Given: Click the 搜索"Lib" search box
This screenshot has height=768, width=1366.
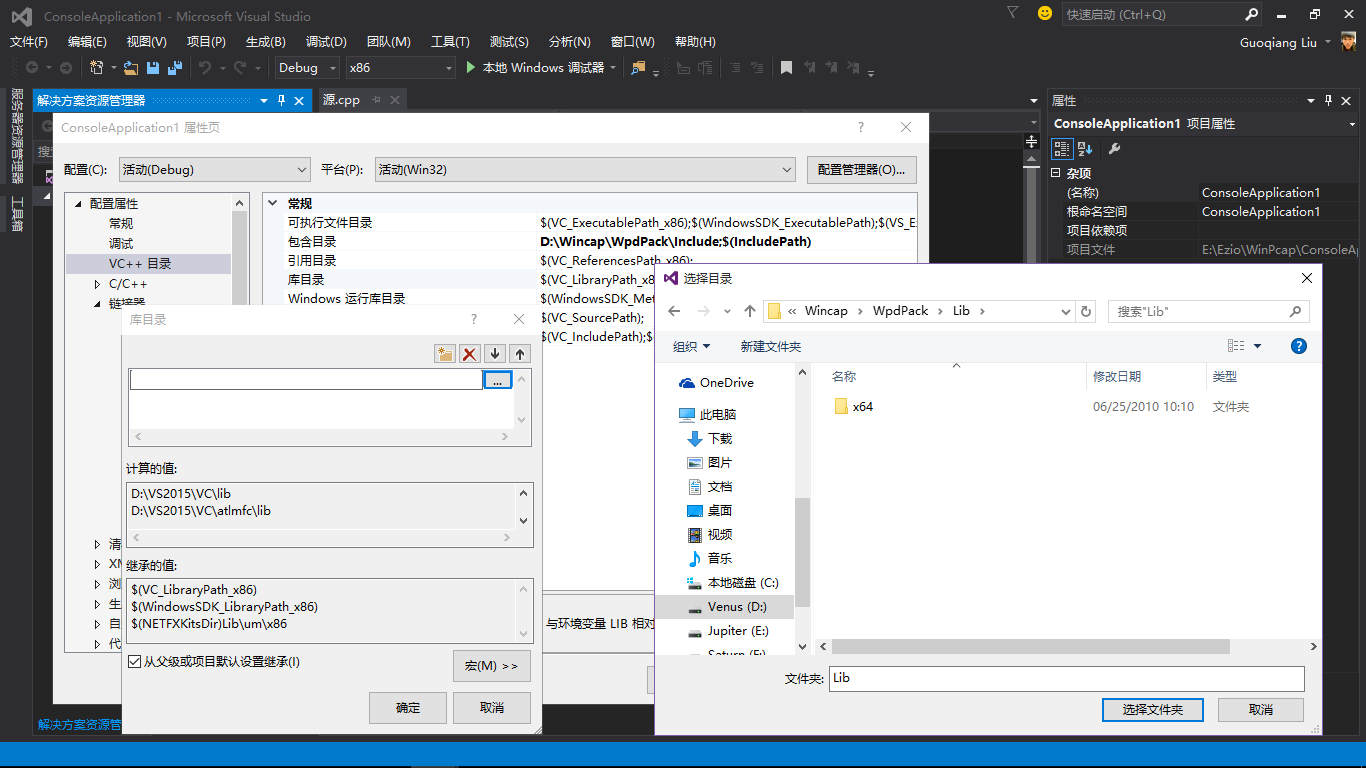Looking at the screenshot, I should click(x=1208, y=311).
